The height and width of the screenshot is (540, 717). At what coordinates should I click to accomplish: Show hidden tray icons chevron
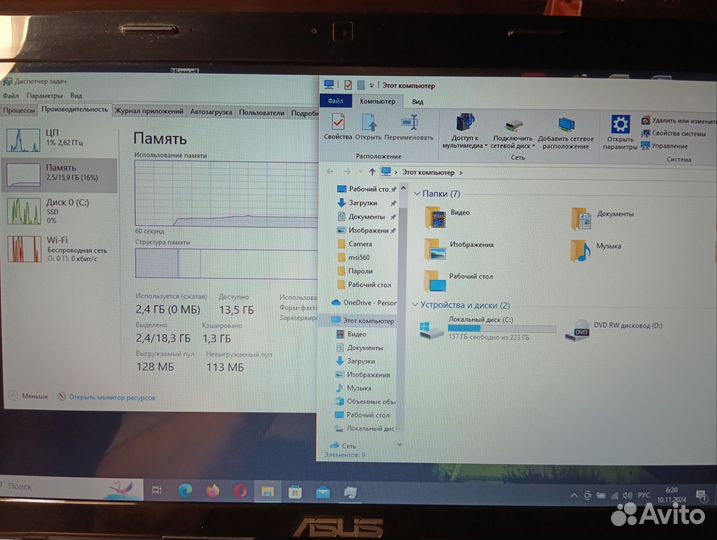(x=574, y=495)
